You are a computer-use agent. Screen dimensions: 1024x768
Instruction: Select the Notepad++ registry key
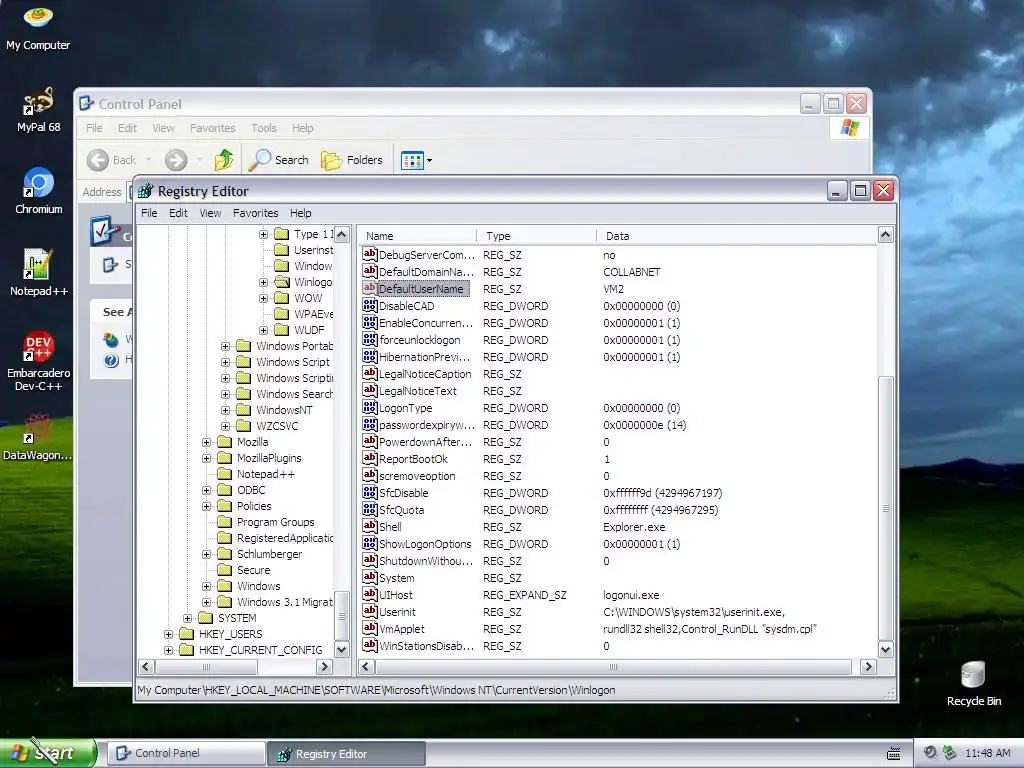click(x=265, y=474)
